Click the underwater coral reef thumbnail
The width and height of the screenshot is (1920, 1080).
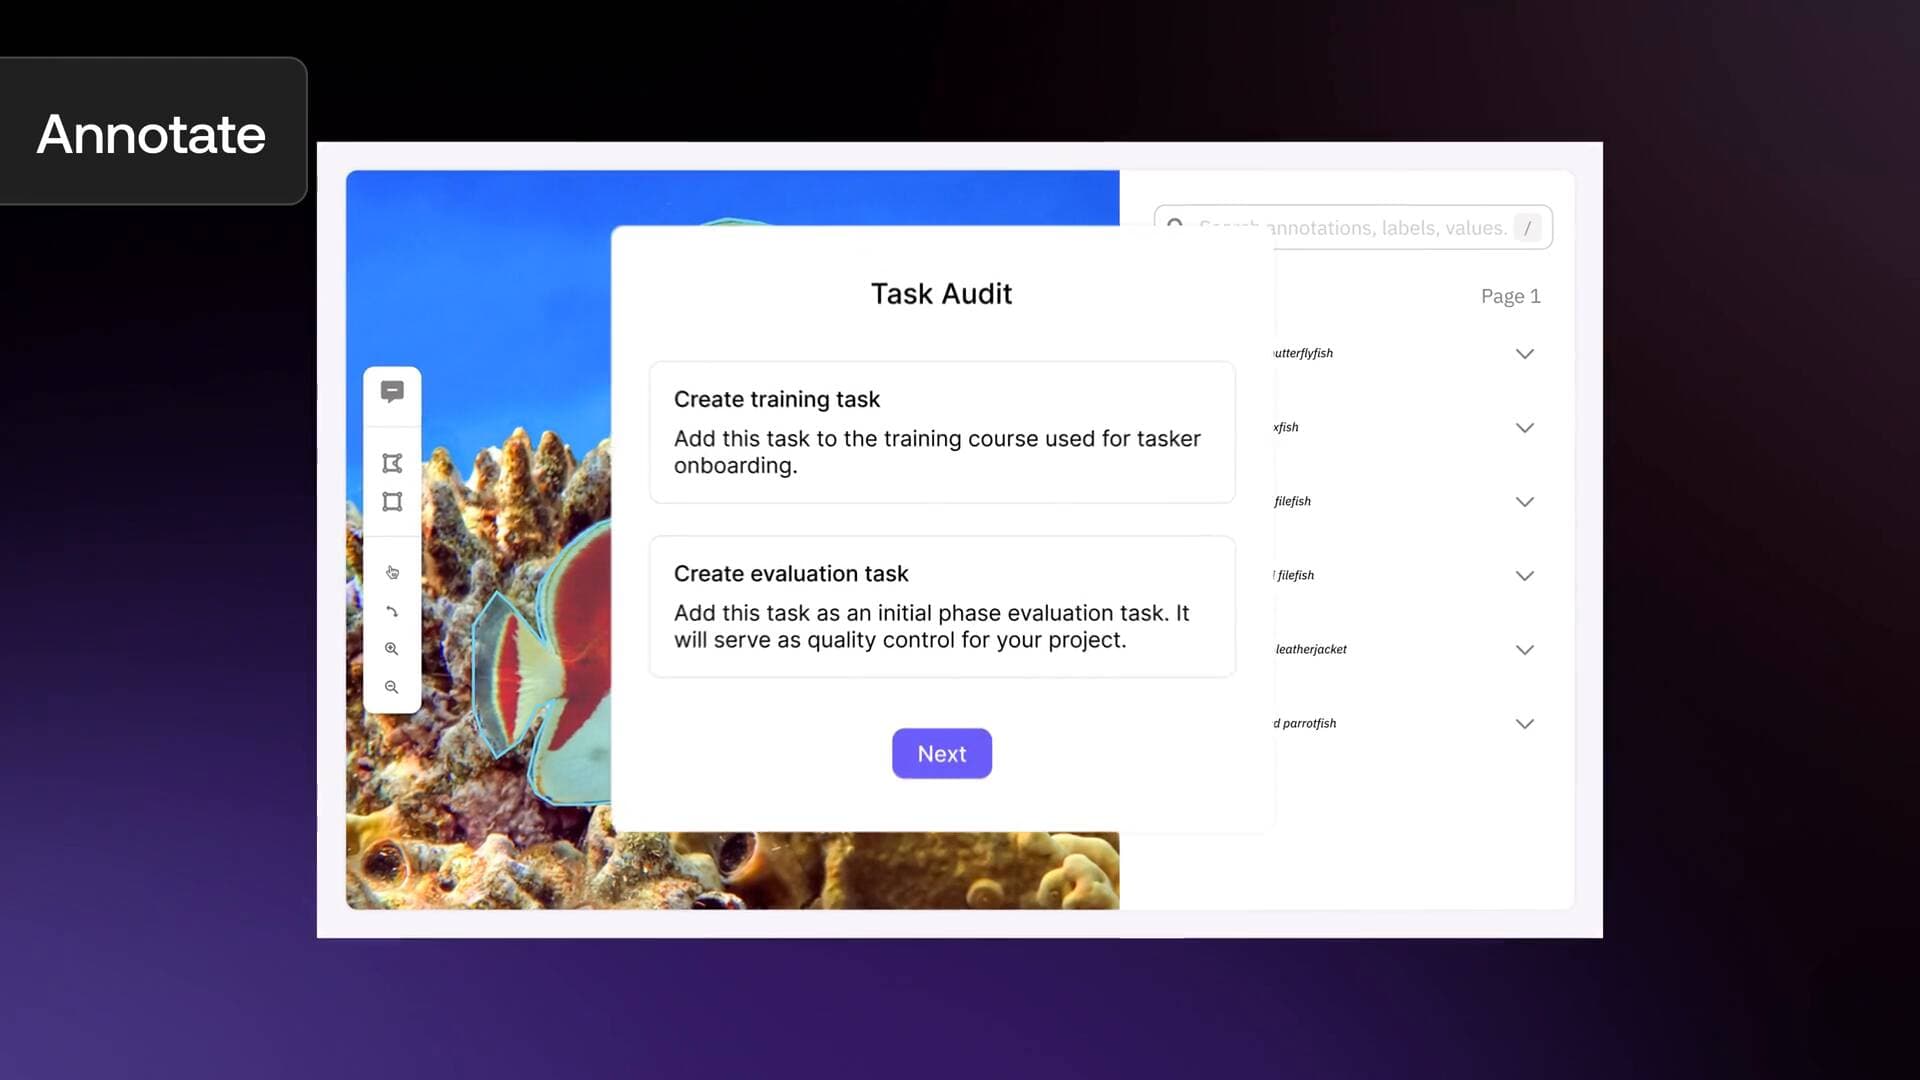coord(732,538)
